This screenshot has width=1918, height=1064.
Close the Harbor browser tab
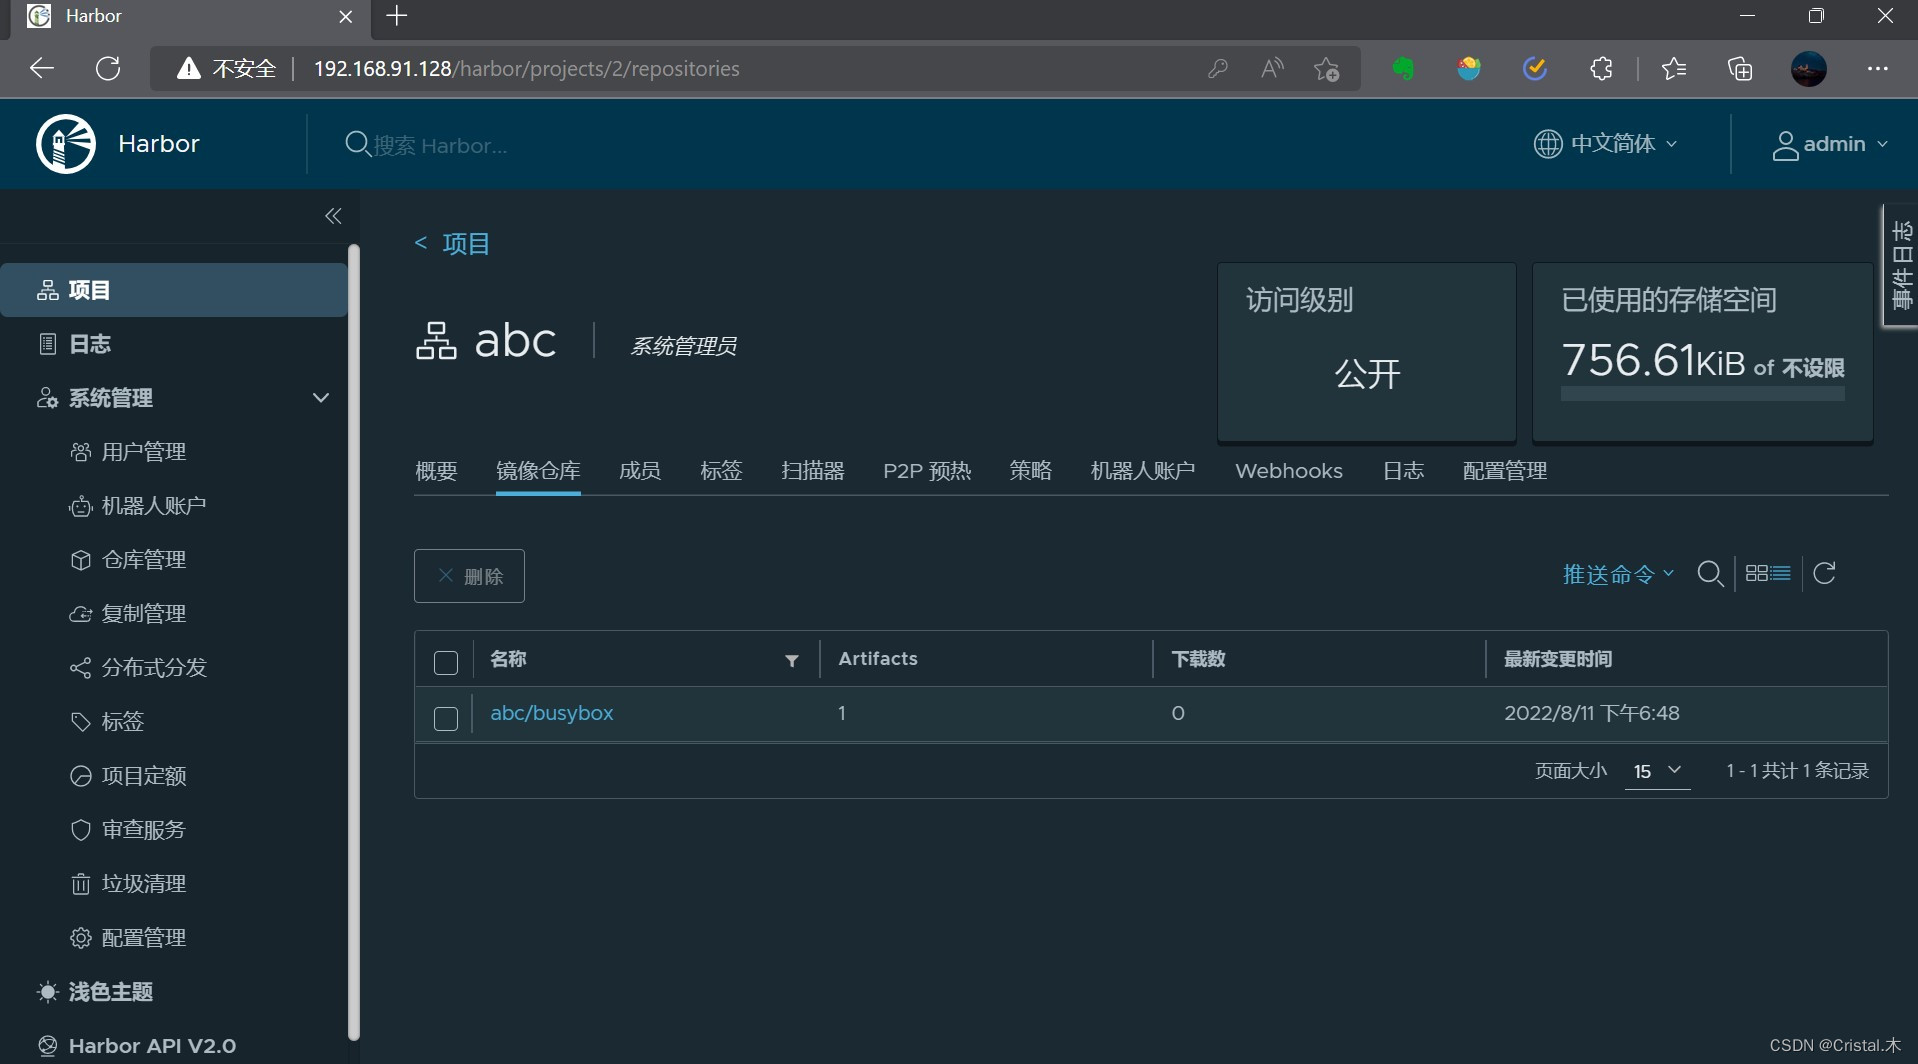[x=346, y=16]
